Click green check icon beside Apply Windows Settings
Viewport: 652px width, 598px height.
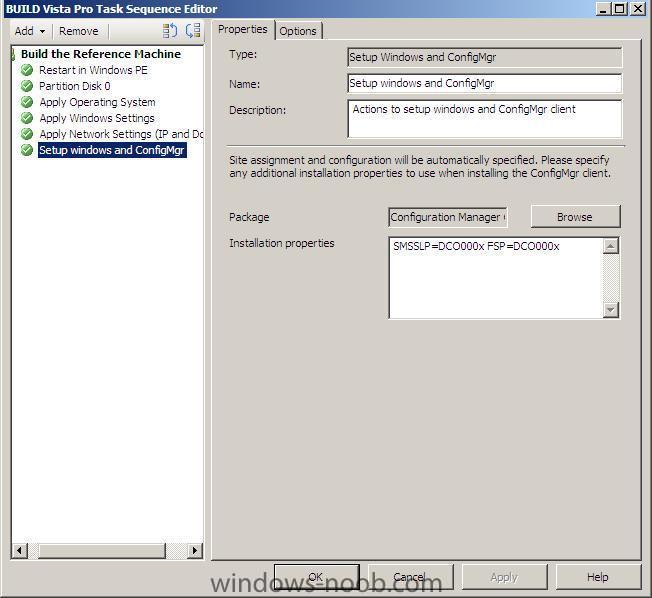[27, 118]
